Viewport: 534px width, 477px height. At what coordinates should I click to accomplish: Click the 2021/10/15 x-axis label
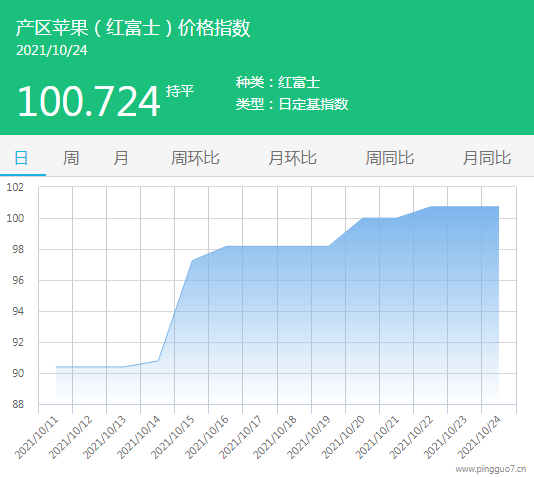point(173,437)
